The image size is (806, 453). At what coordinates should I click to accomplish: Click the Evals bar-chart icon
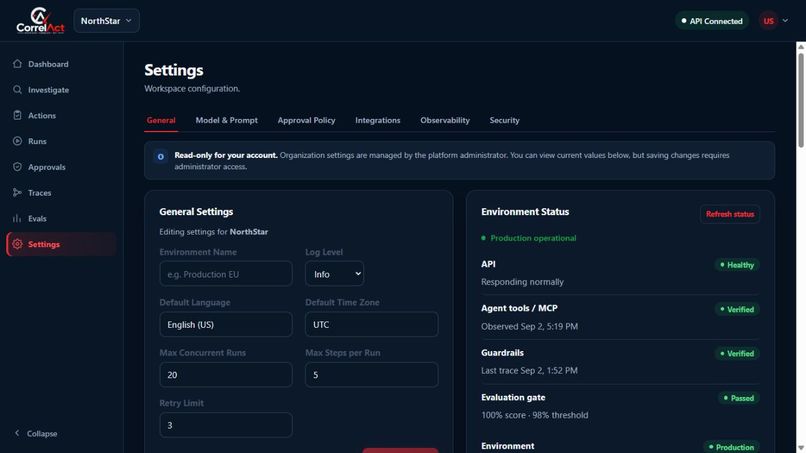(17, 218)
